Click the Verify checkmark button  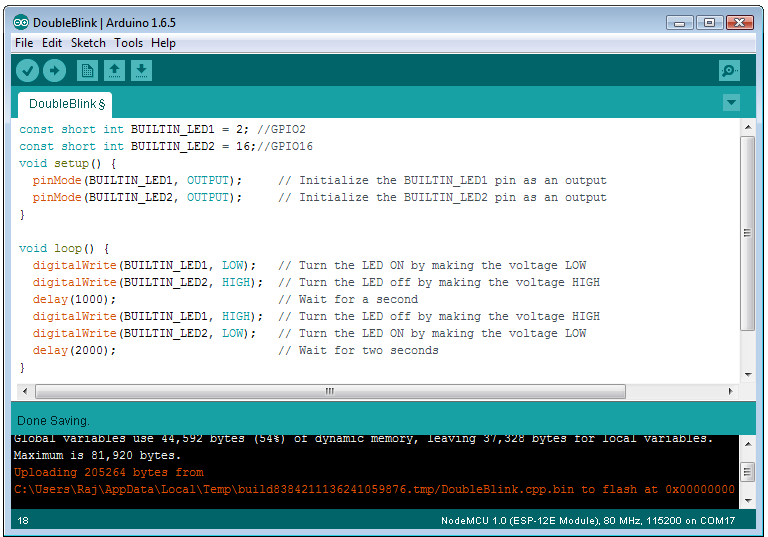[x=27, y=71]
